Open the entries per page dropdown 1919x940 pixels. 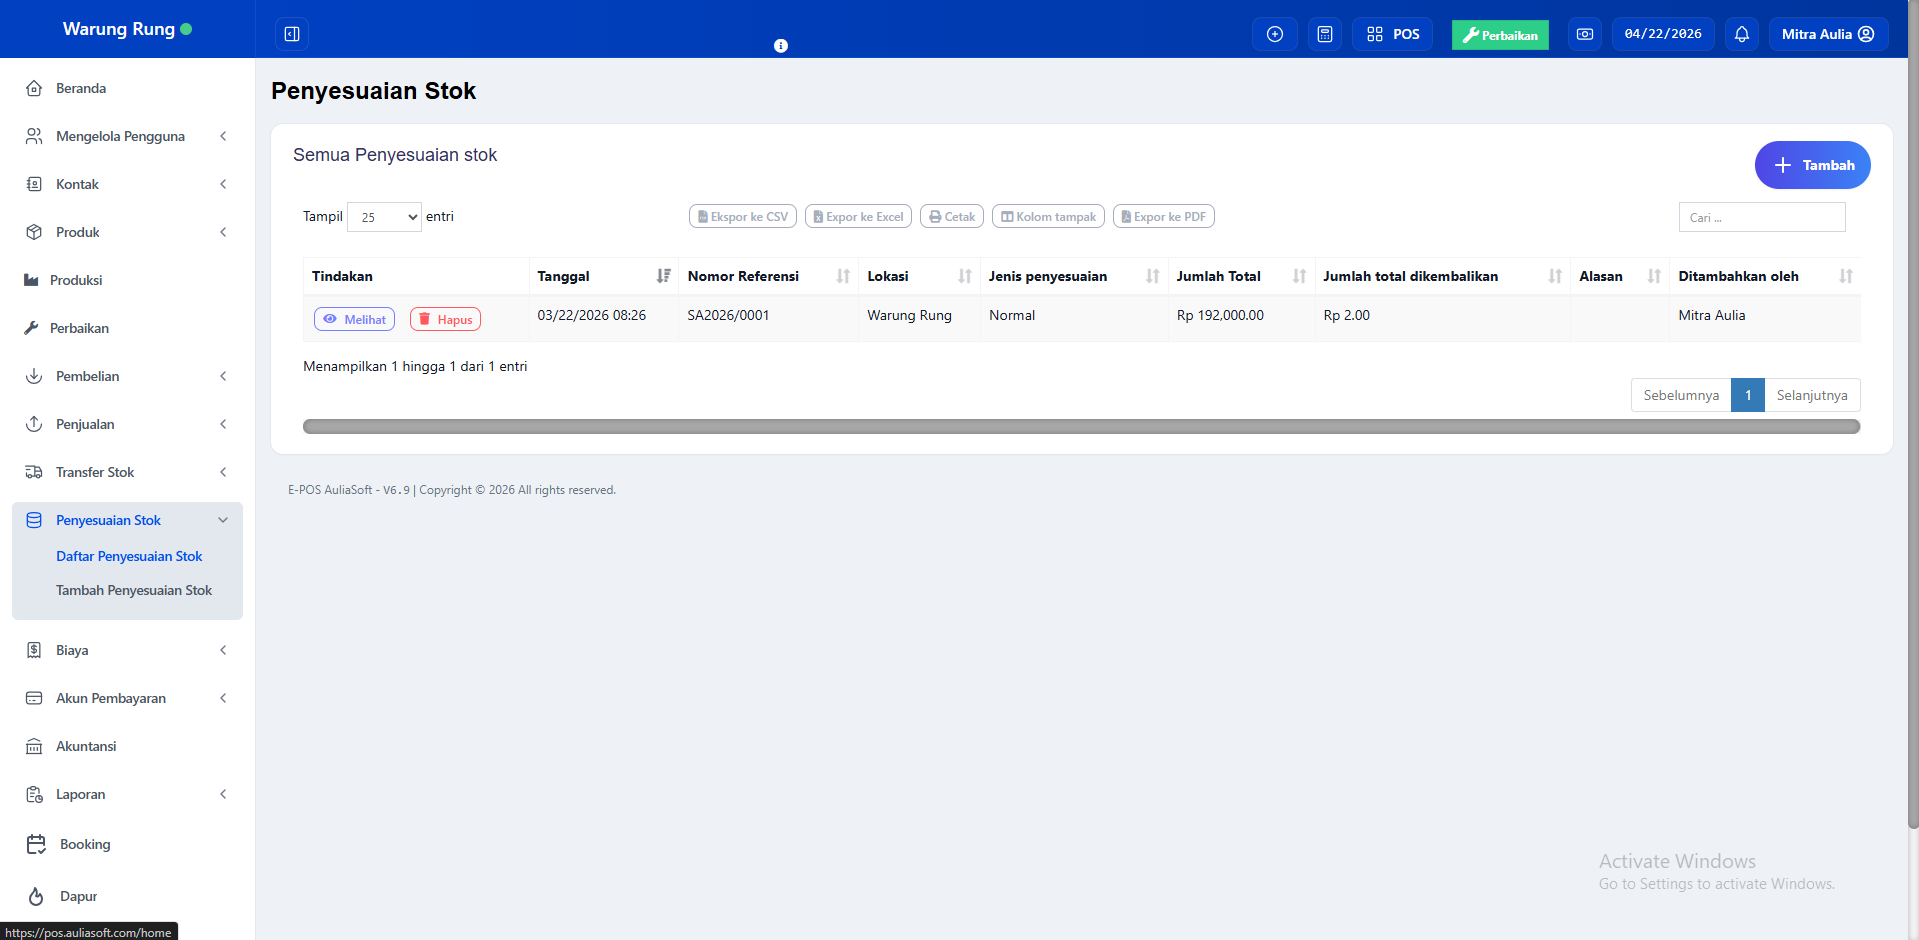[384, 217]
